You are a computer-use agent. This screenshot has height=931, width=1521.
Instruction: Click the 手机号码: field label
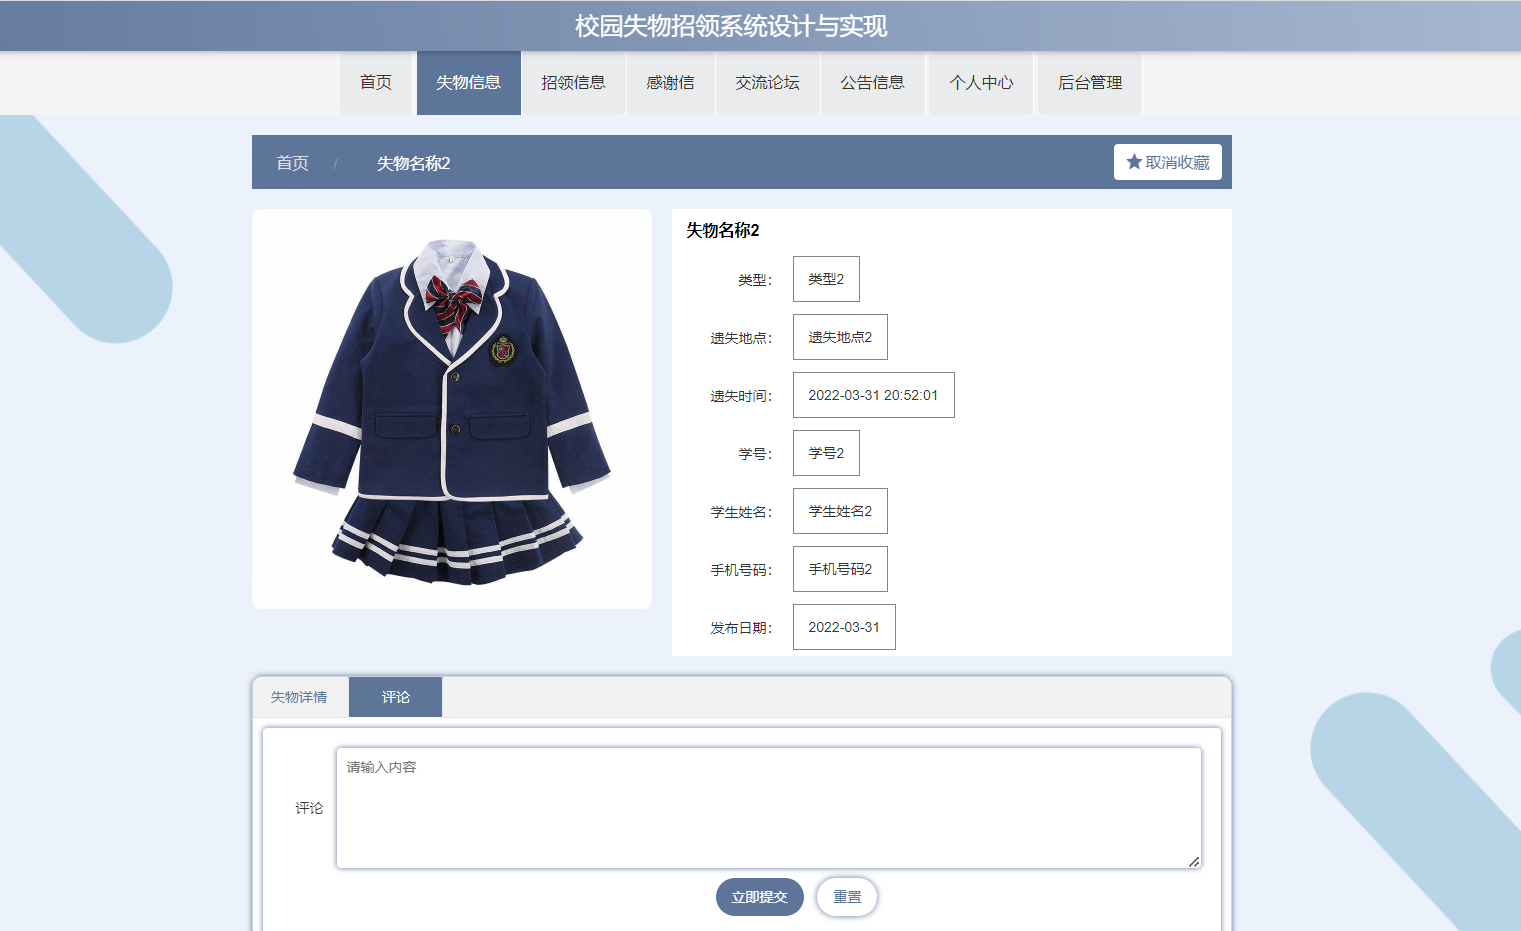pyautogui.click(x=741, y=570)
